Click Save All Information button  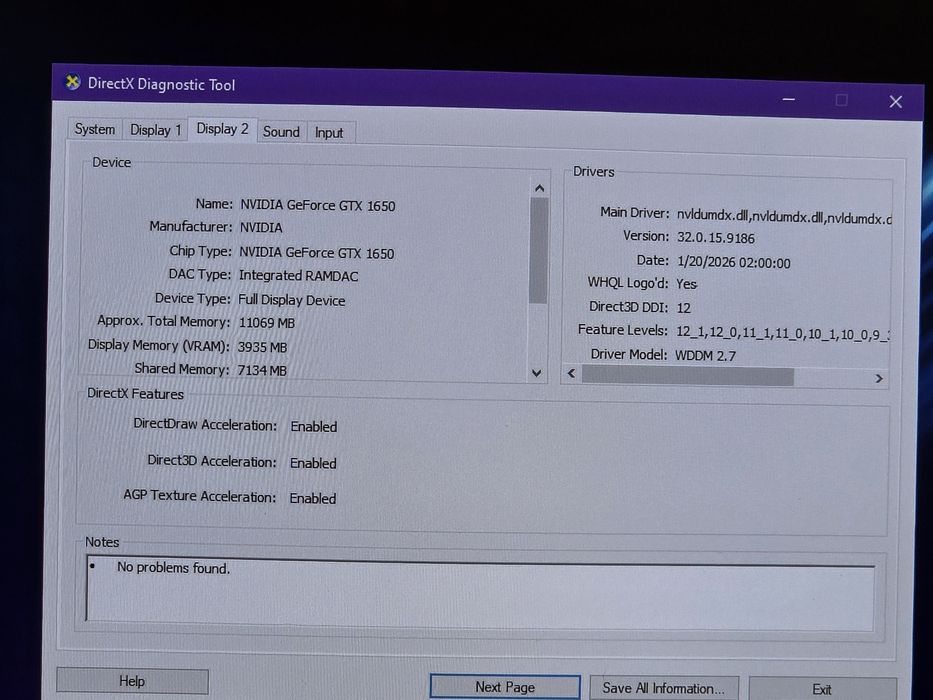click(x=664, y=688)
